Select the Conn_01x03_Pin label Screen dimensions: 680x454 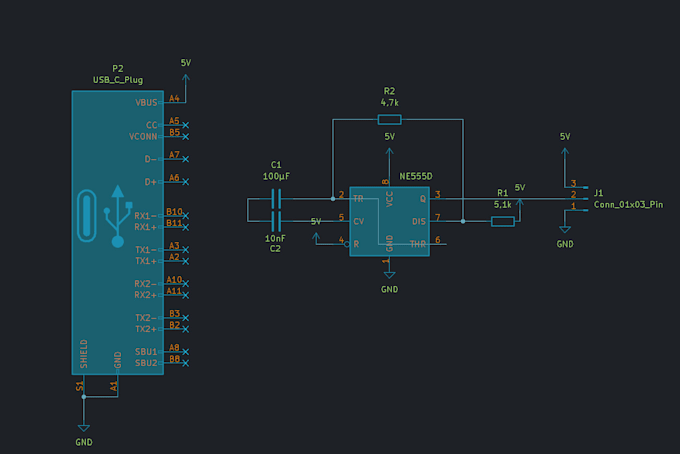pos(628,204)
